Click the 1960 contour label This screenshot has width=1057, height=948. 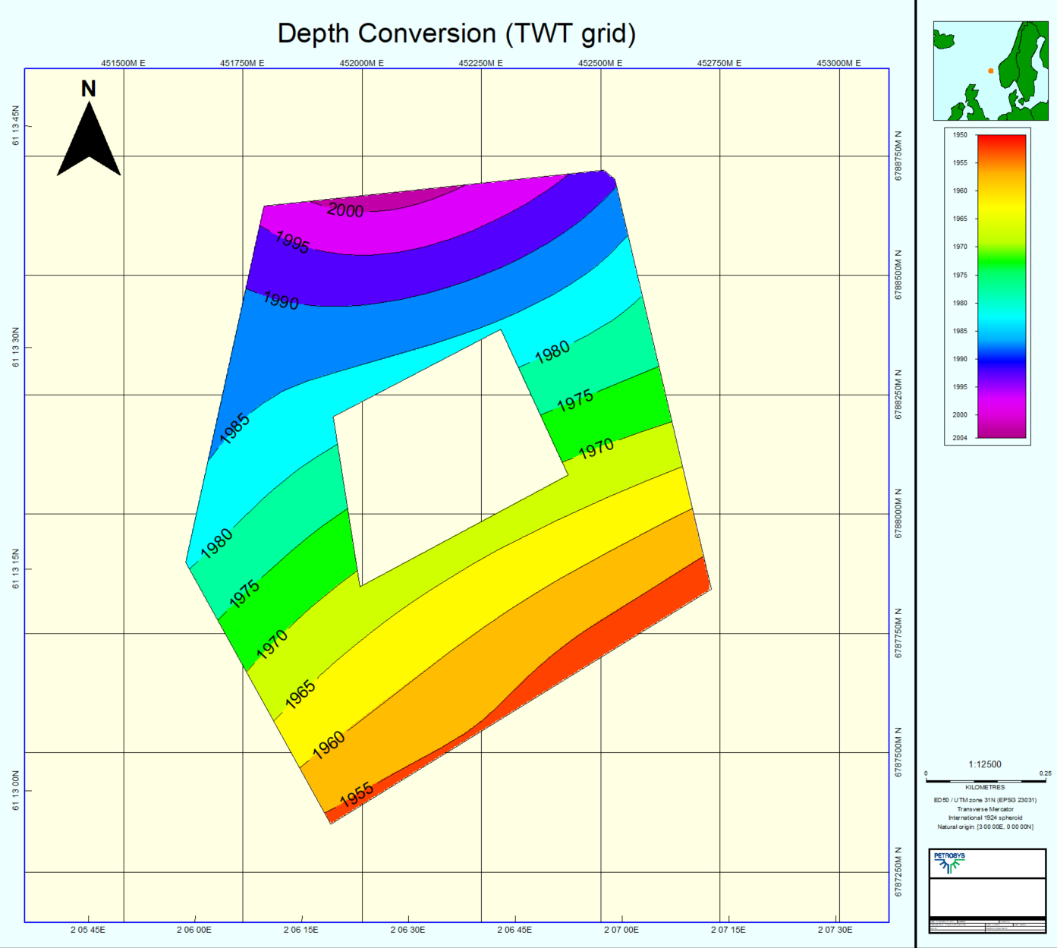tap(328, 745)
